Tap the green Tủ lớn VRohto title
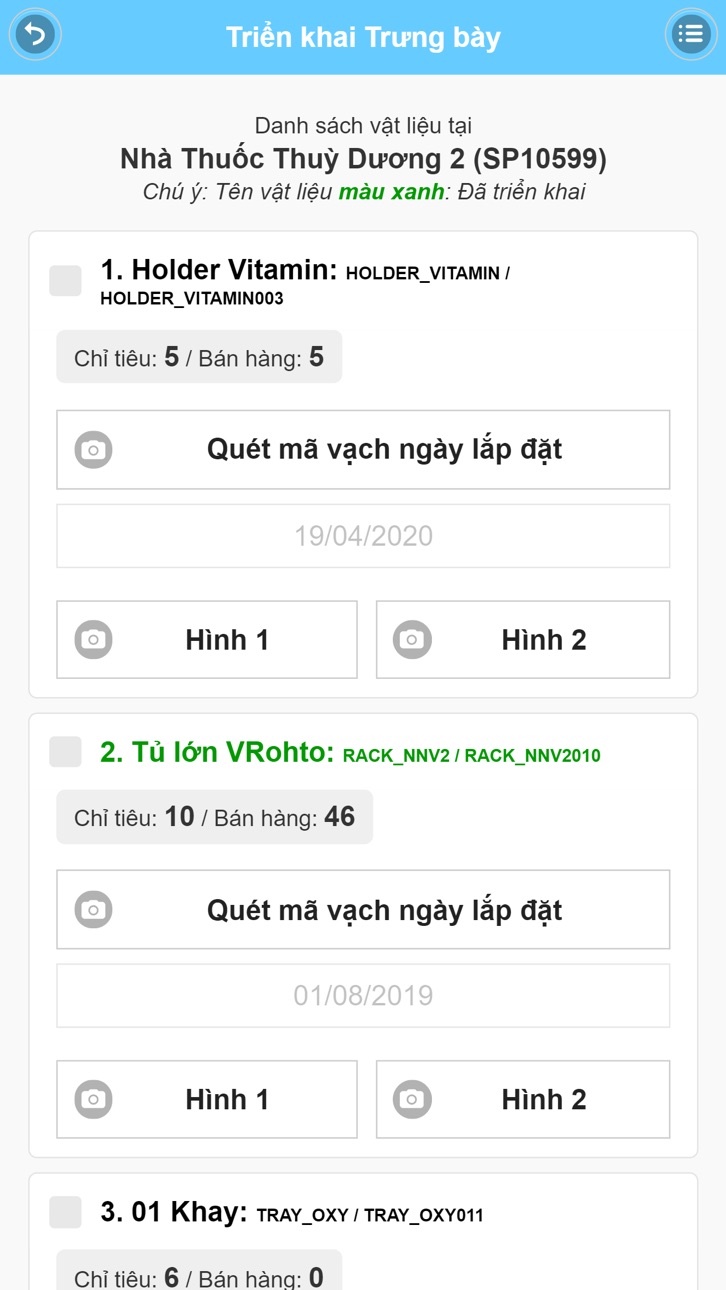This screenshot has width=726, height=1290. 217,752
